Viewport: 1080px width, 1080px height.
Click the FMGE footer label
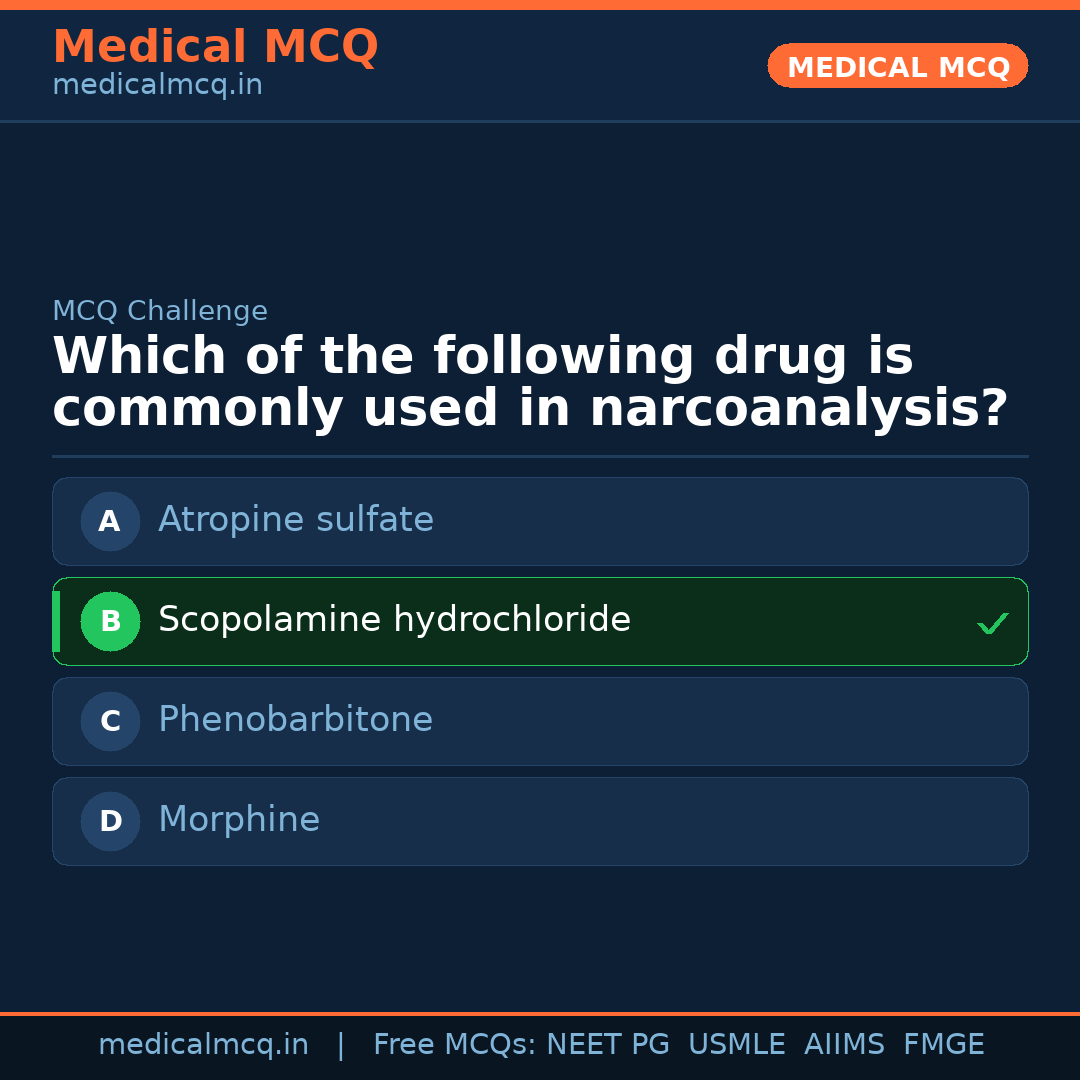pyautogui.click(x=943, y=1045)
